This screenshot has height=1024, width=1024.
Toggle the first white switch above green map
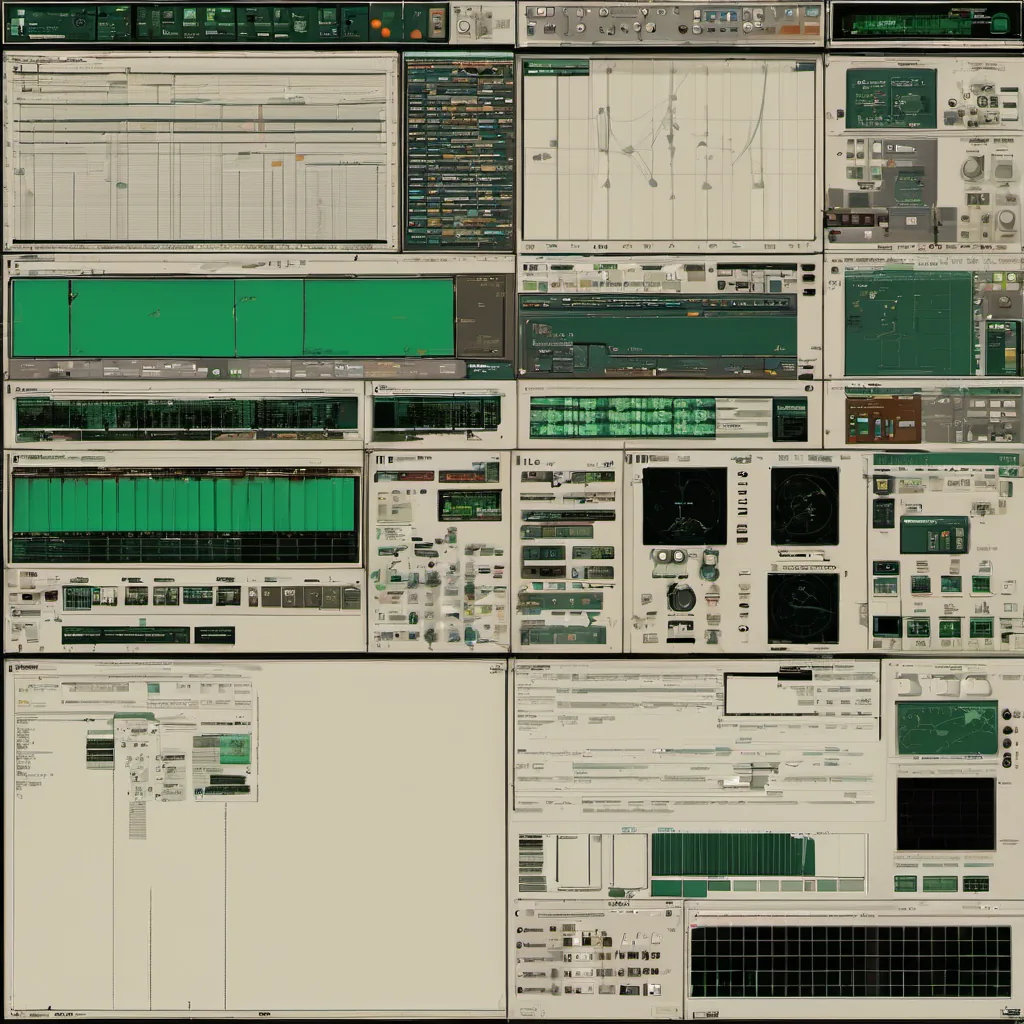908,686
